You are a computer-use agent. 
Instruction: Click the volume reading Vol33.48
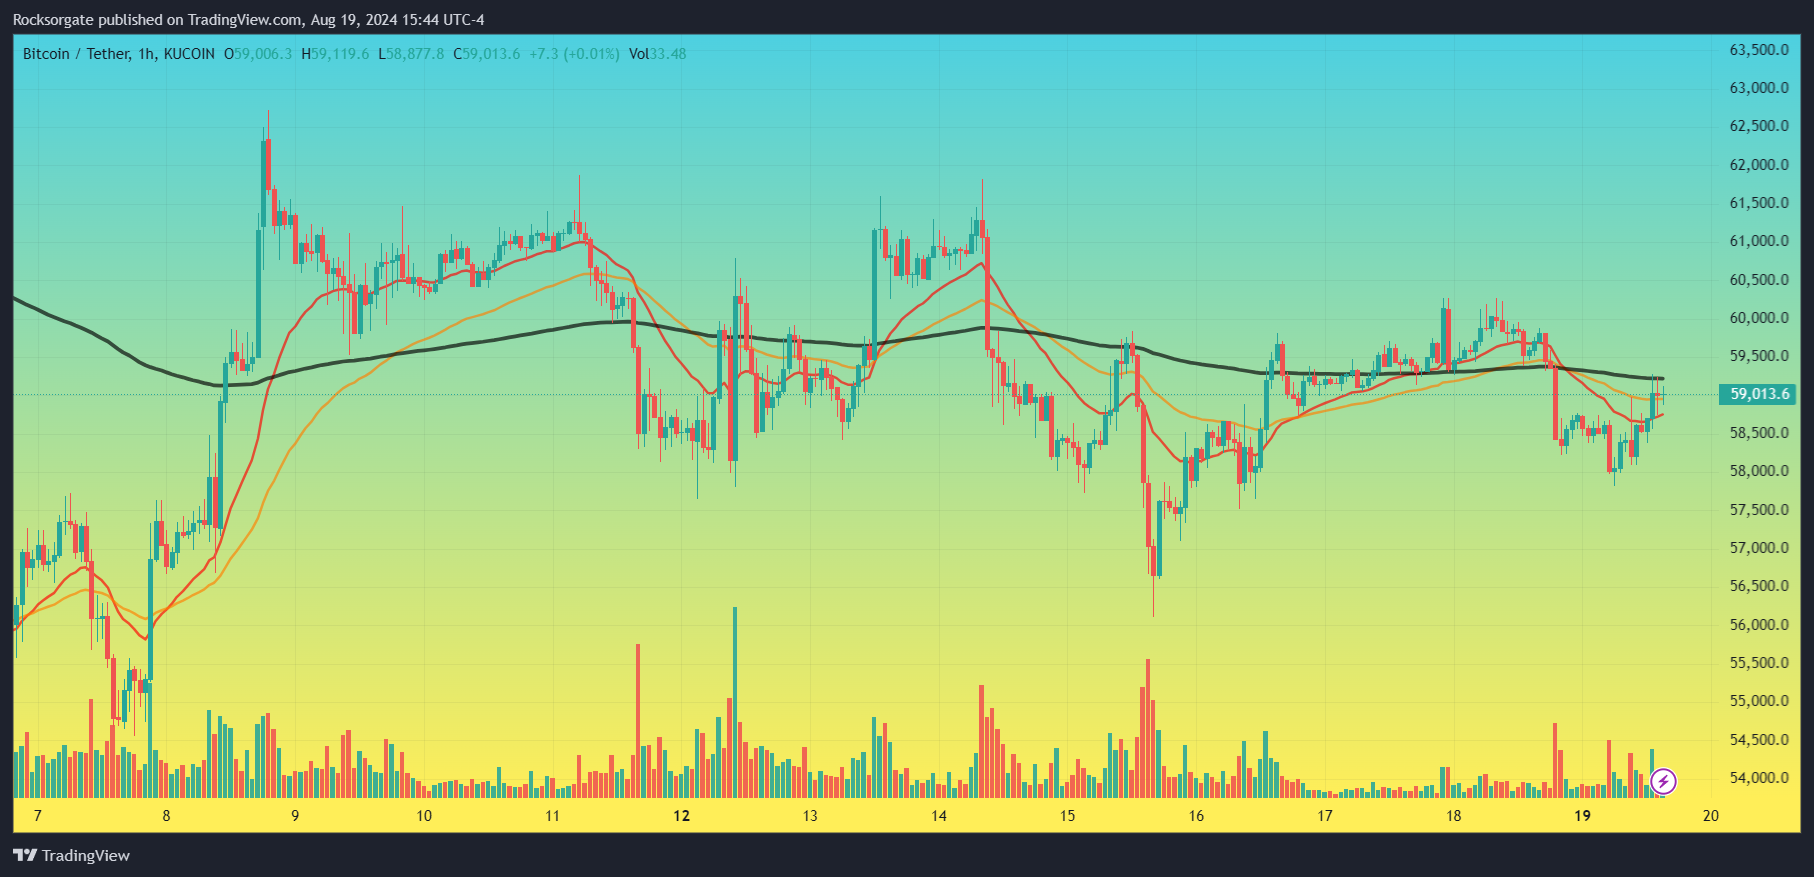(658, 54)
